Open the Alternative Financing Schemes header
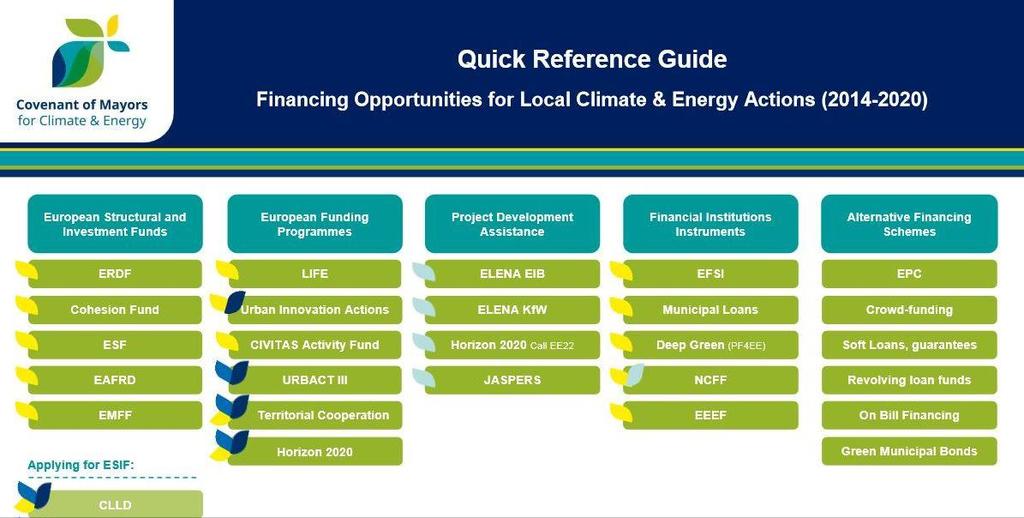1024x518 pixels. (909, 224)
